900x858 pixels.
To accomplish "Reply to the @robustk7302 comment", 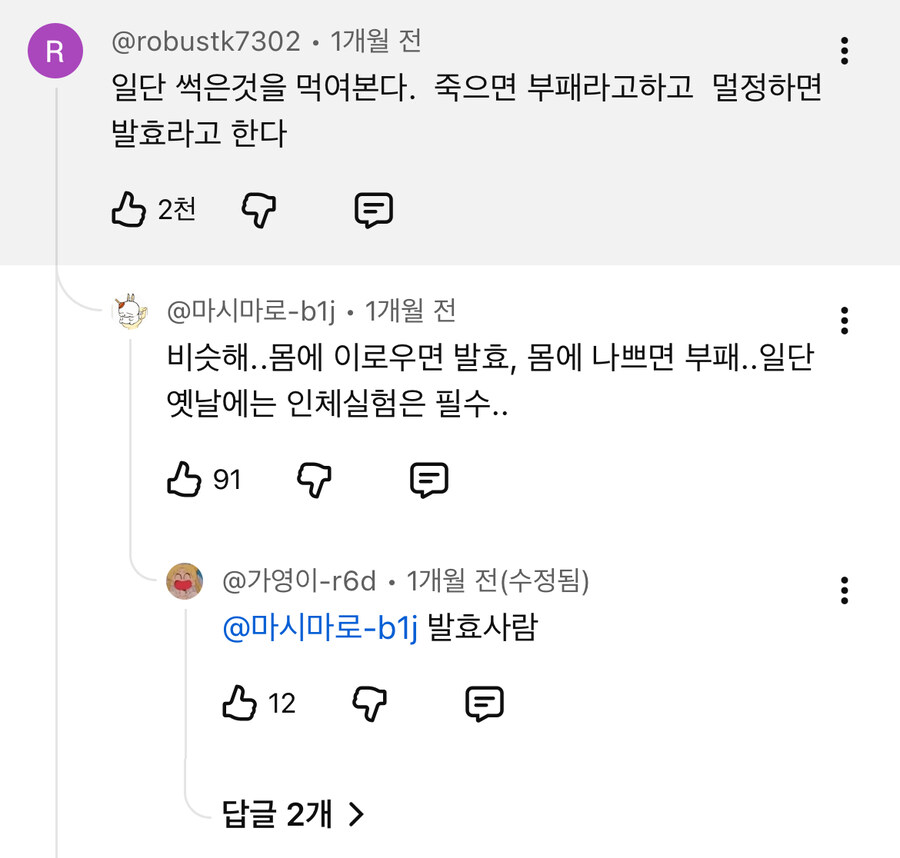I will 374,210.
